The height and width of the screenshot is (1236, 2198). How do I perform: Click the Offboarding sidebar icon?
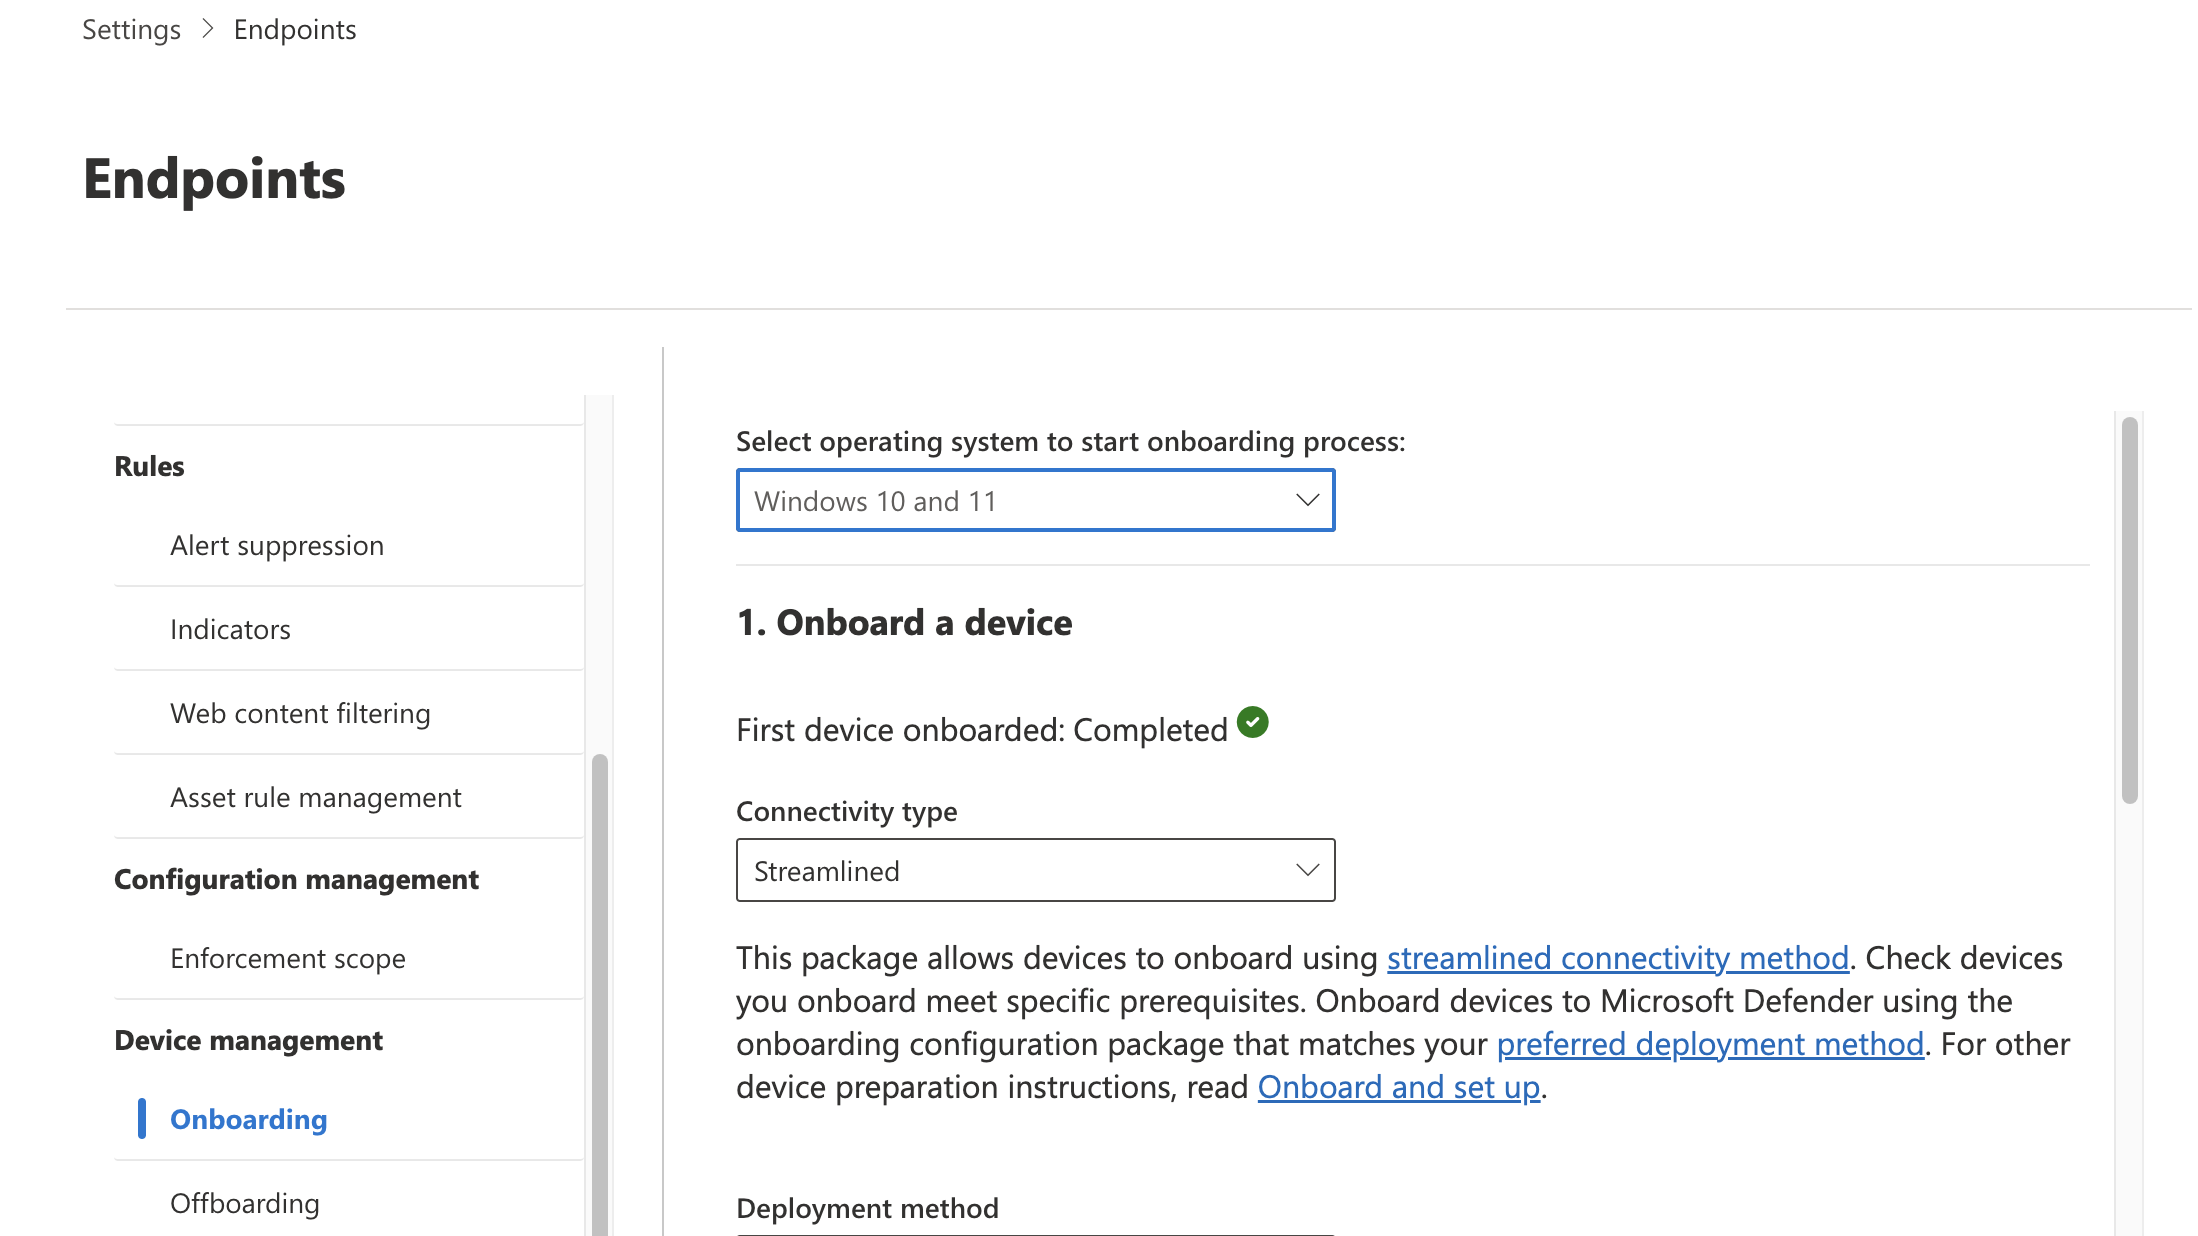pyautogui.click(x=245, y=1203)
